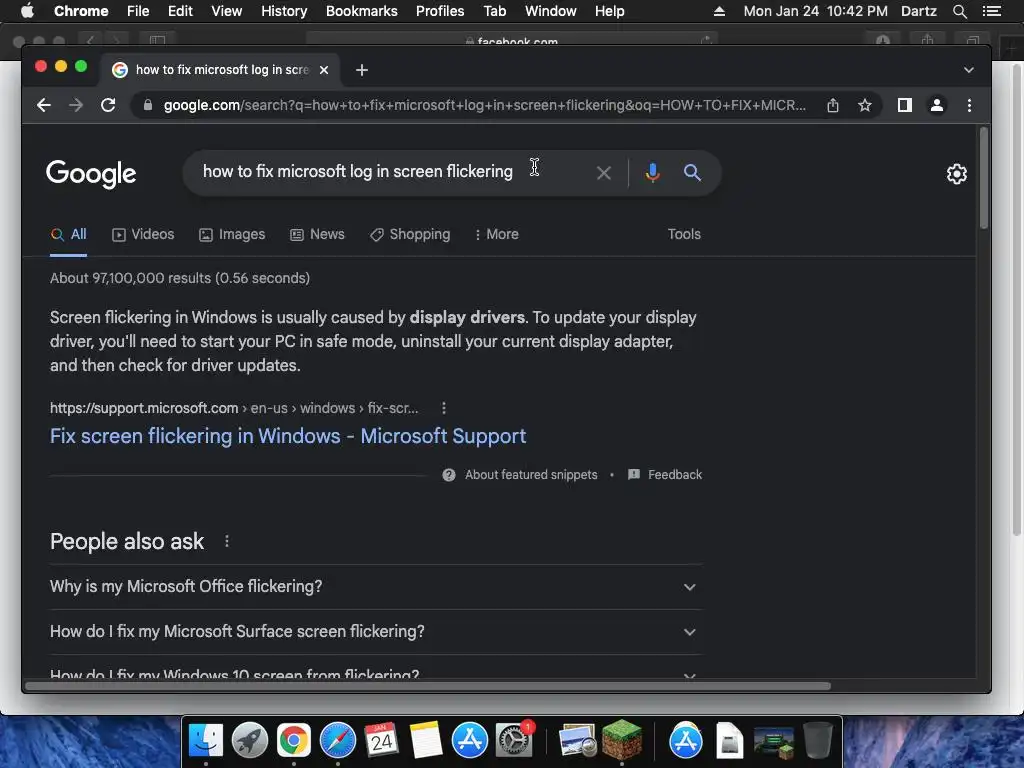
Task: Open System Preferences from the Dock
Action: pos(514,740)
